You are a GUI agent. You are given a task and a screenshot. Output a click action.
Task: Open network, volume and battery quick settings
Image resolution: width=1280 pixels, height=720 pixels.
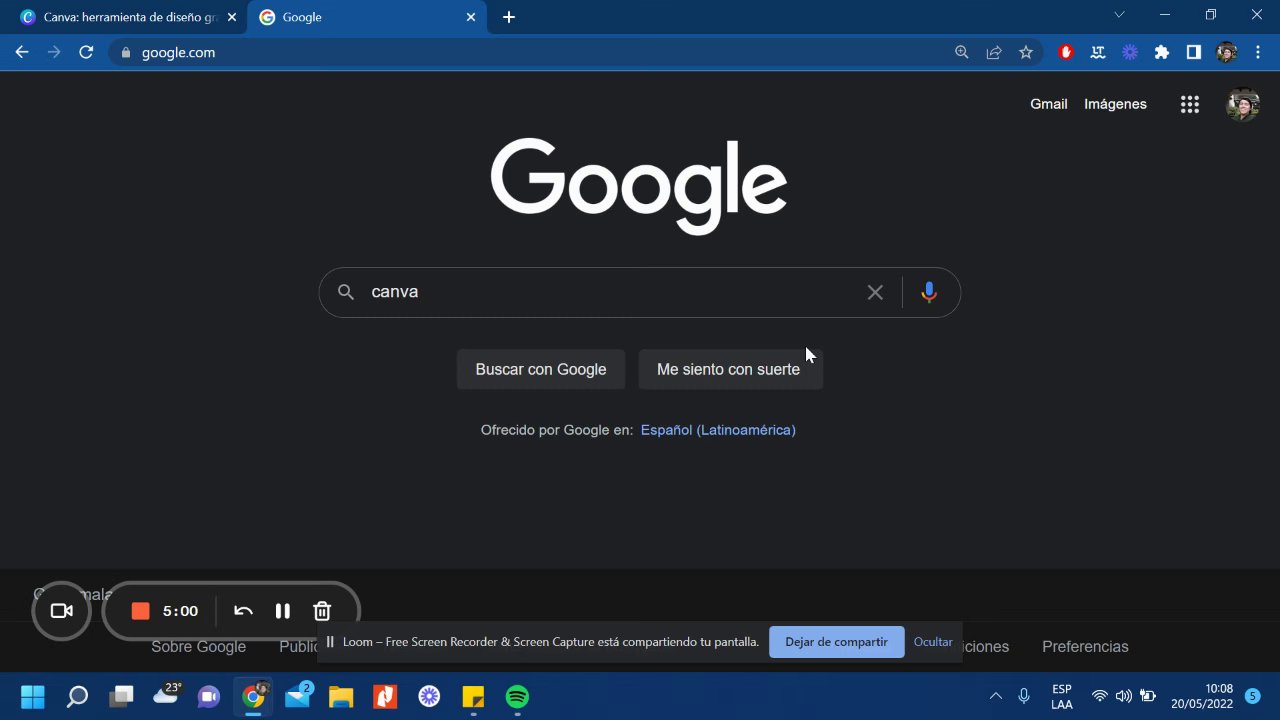(x=1124, y=696)
